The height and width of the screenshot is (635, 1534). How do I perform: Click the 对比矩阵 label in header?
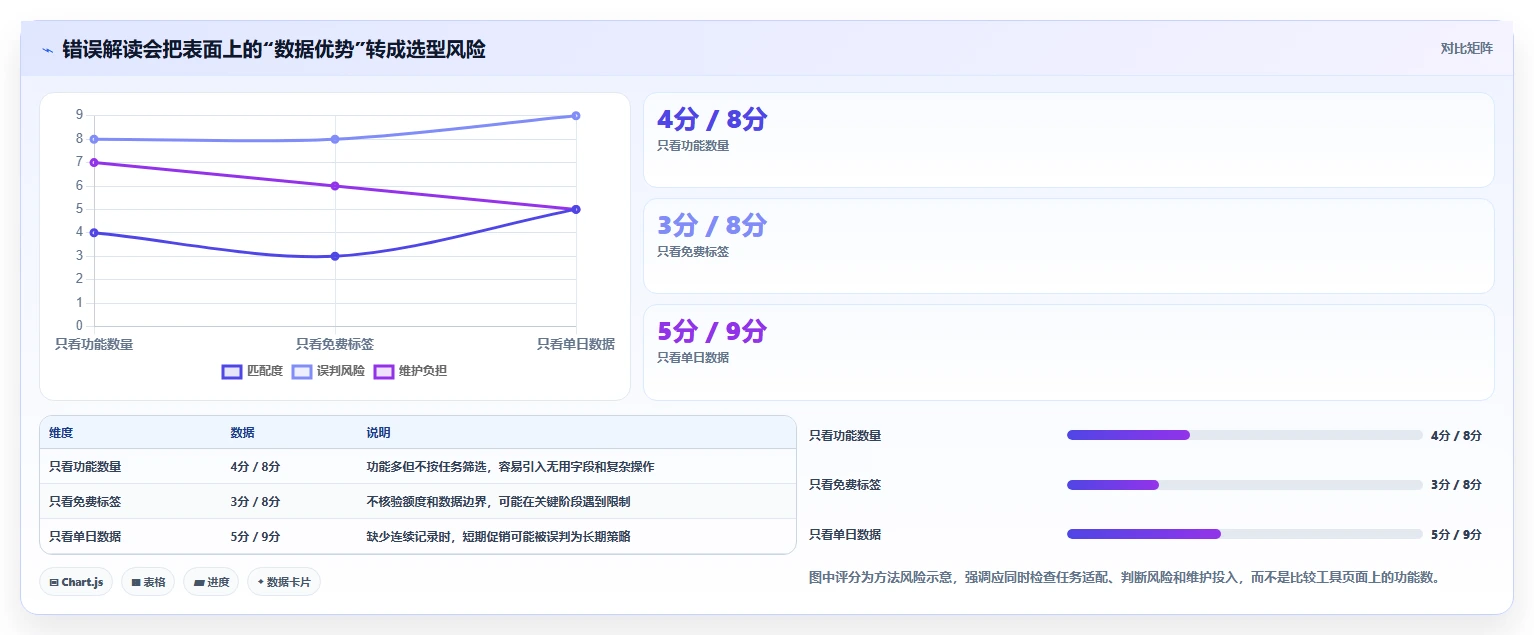[1466, 49]
